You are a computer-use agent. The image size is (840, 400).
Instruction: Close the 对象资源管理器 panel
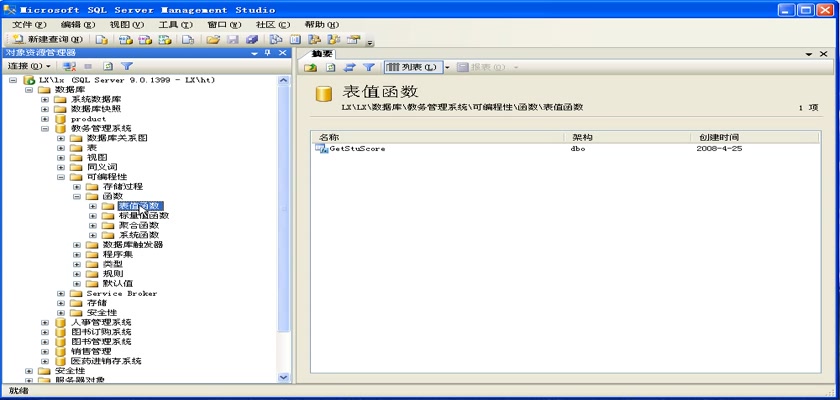(x=282, y=52)
